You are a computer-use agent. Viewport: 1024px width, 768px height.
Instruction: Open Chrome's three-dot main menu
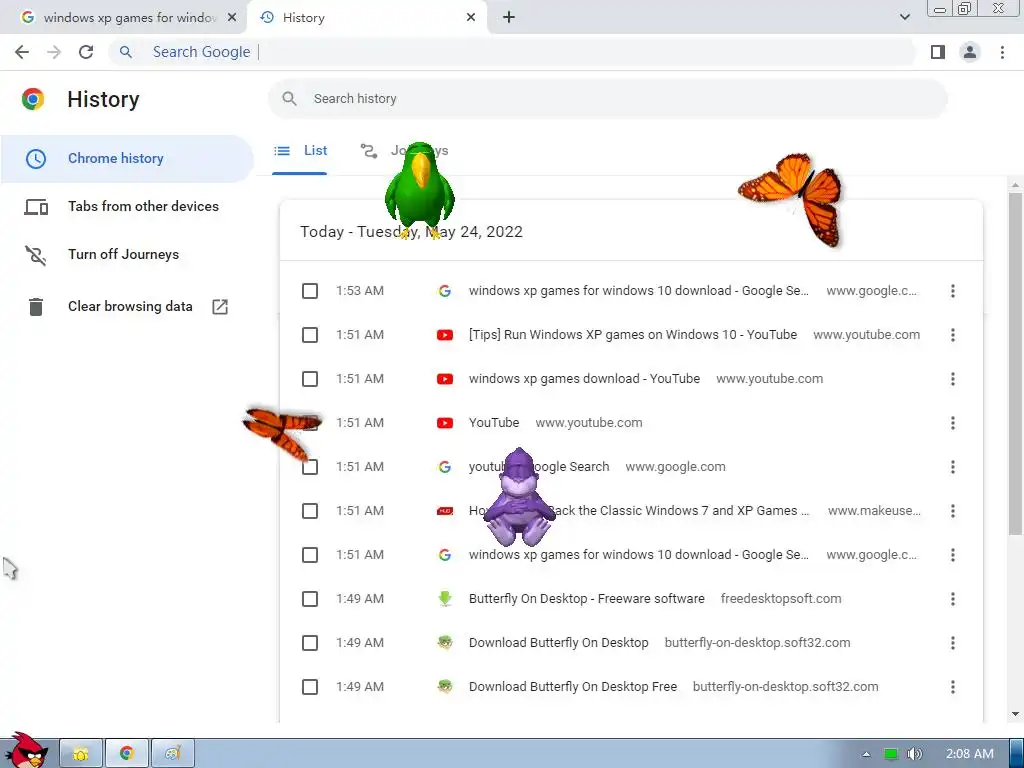1002,52
